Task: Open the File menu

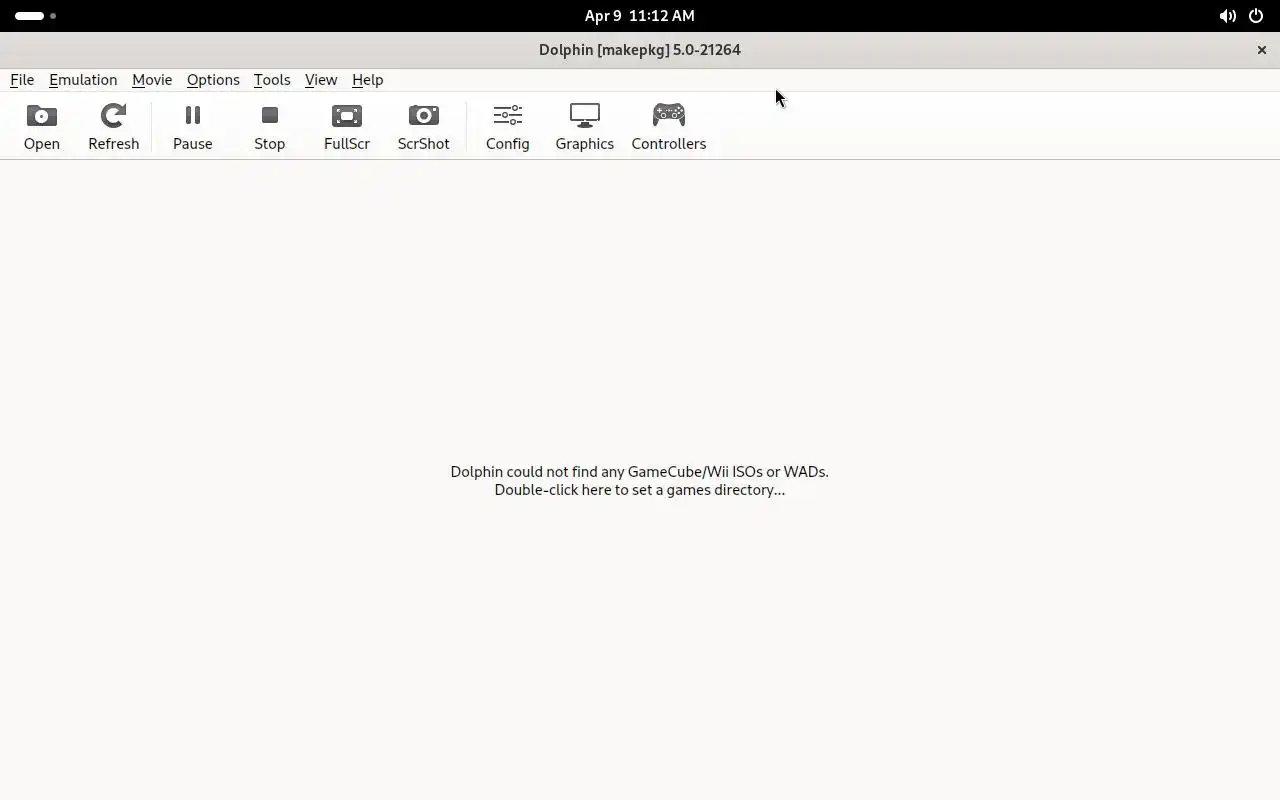Action: click(x=22, y=80)
